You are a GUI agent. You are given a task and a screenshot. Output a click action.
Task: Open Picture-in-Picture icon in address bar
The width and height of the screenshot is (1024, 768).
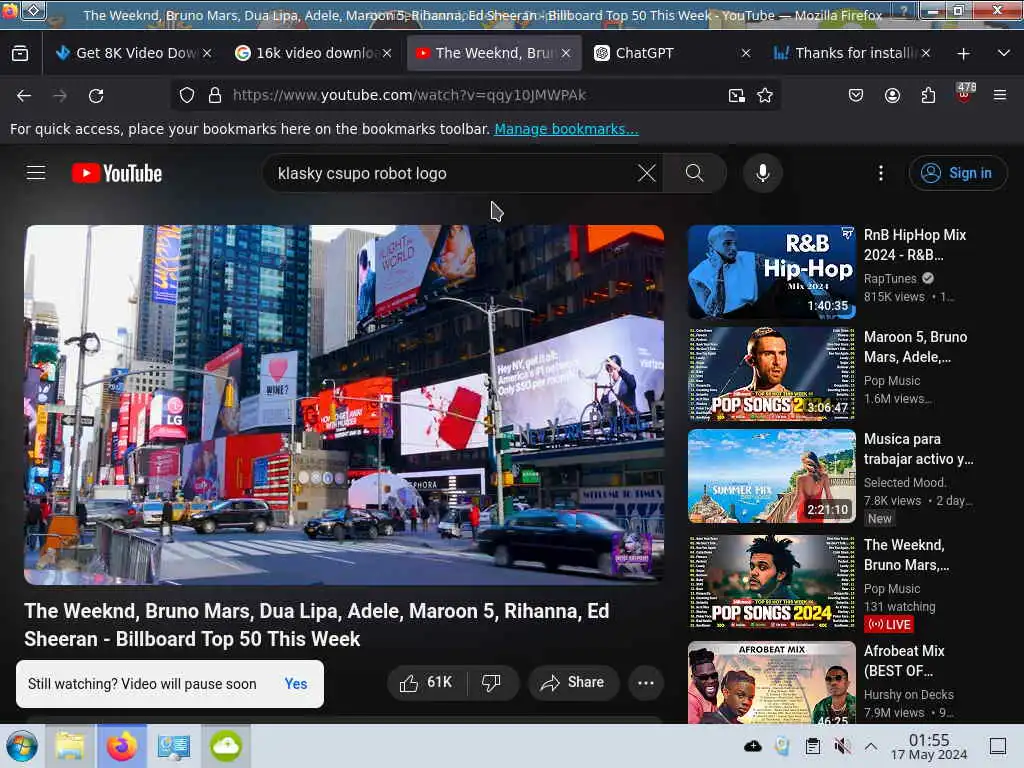[x=737, y=95]
